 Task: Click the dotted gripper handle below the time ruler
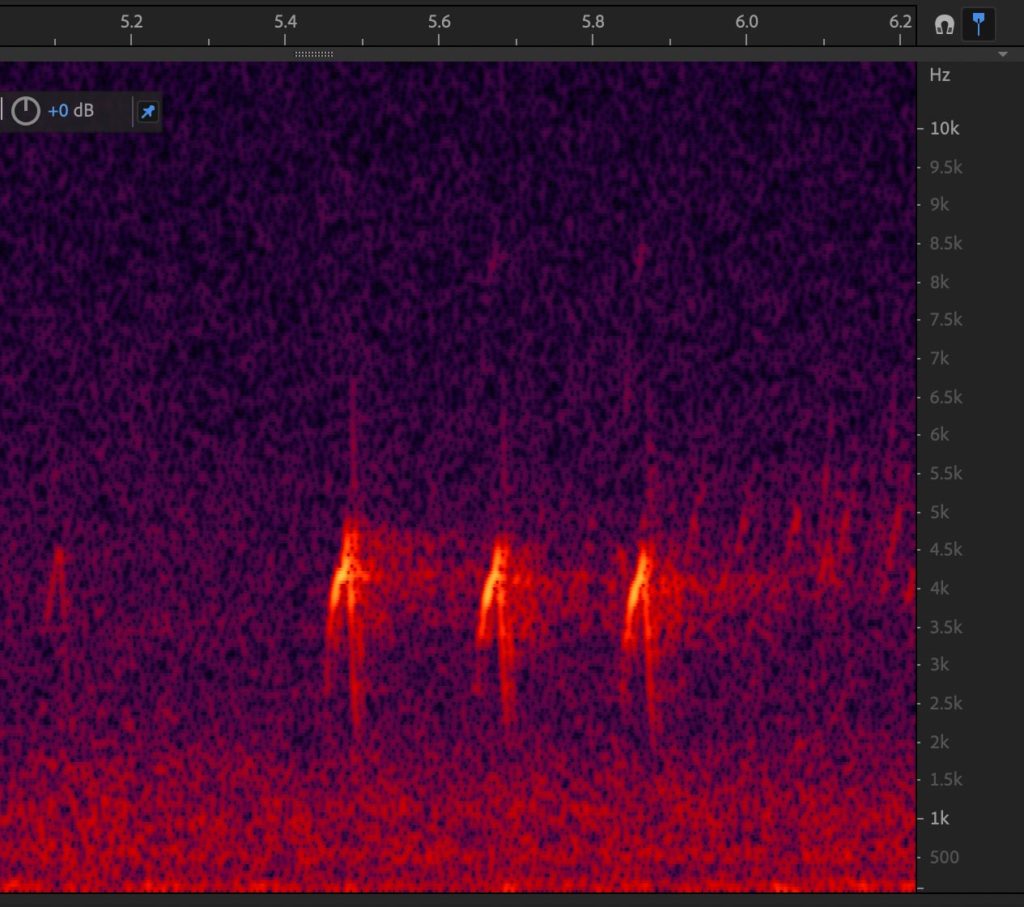pyautogui.click(x=314, y=54)
